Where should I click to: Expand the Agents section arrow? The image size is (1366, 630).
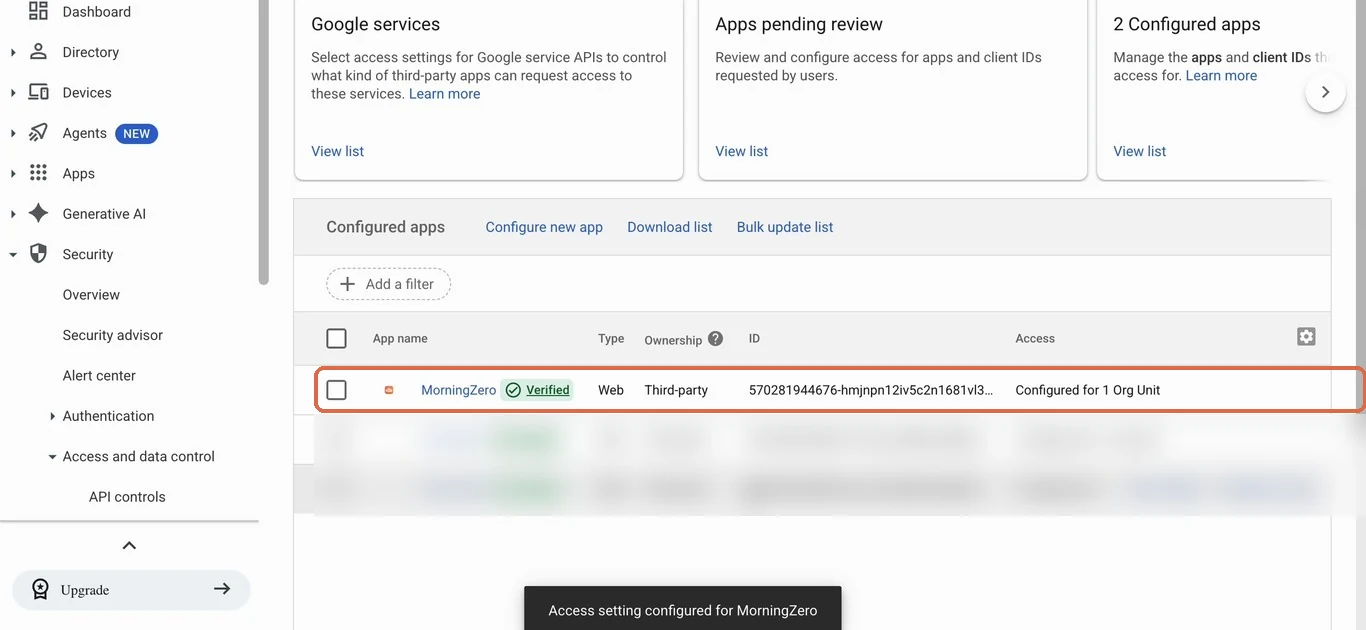(13, 133)
